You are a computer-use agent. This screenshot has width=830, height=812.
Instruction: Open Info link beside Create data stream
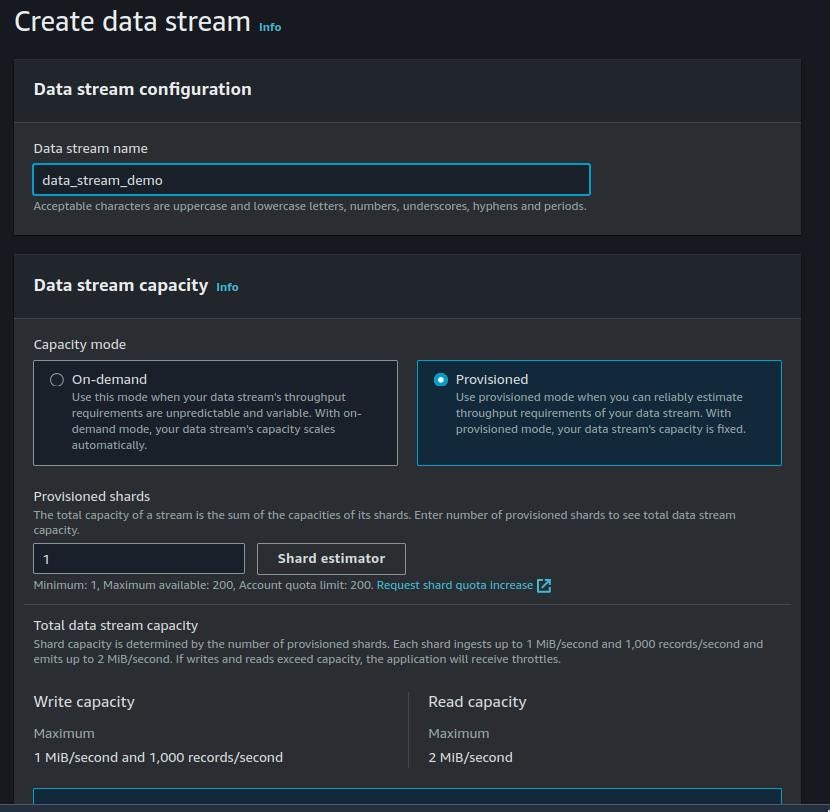[270, 27]
